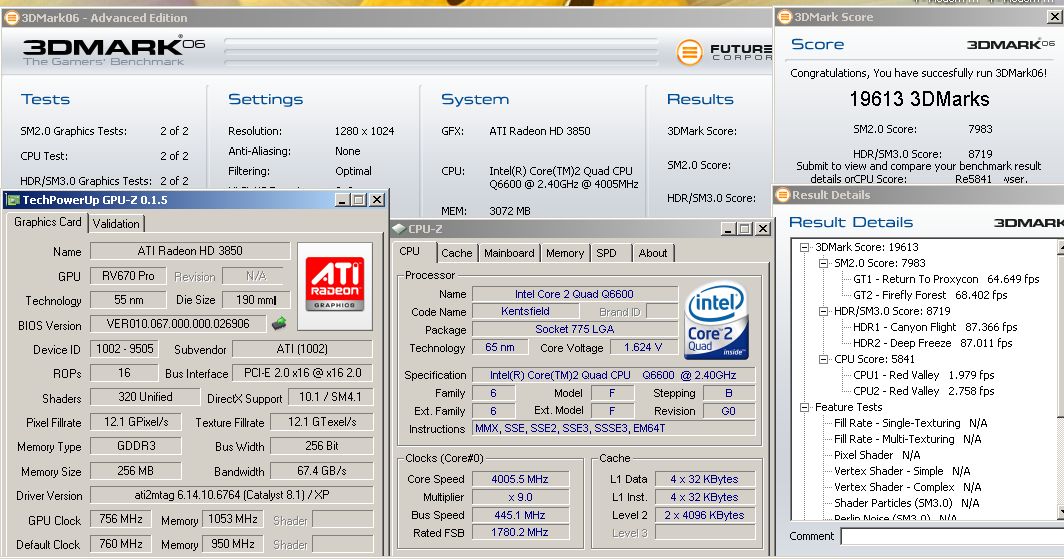Click the Futuremark orange logo icon
The height and width of the screenshot is (559, 1064).
[689, 52]
